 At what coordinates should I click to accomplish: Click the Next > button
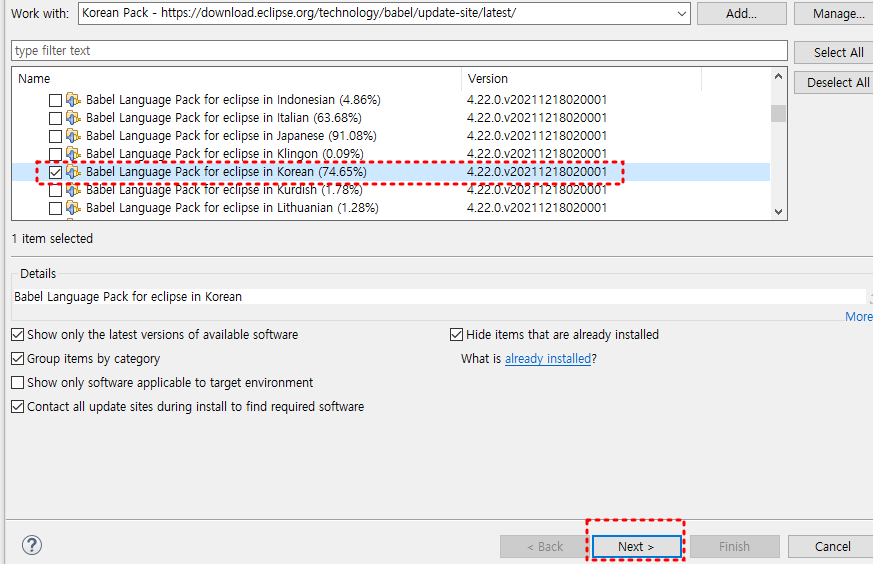(x=636, y=547)
